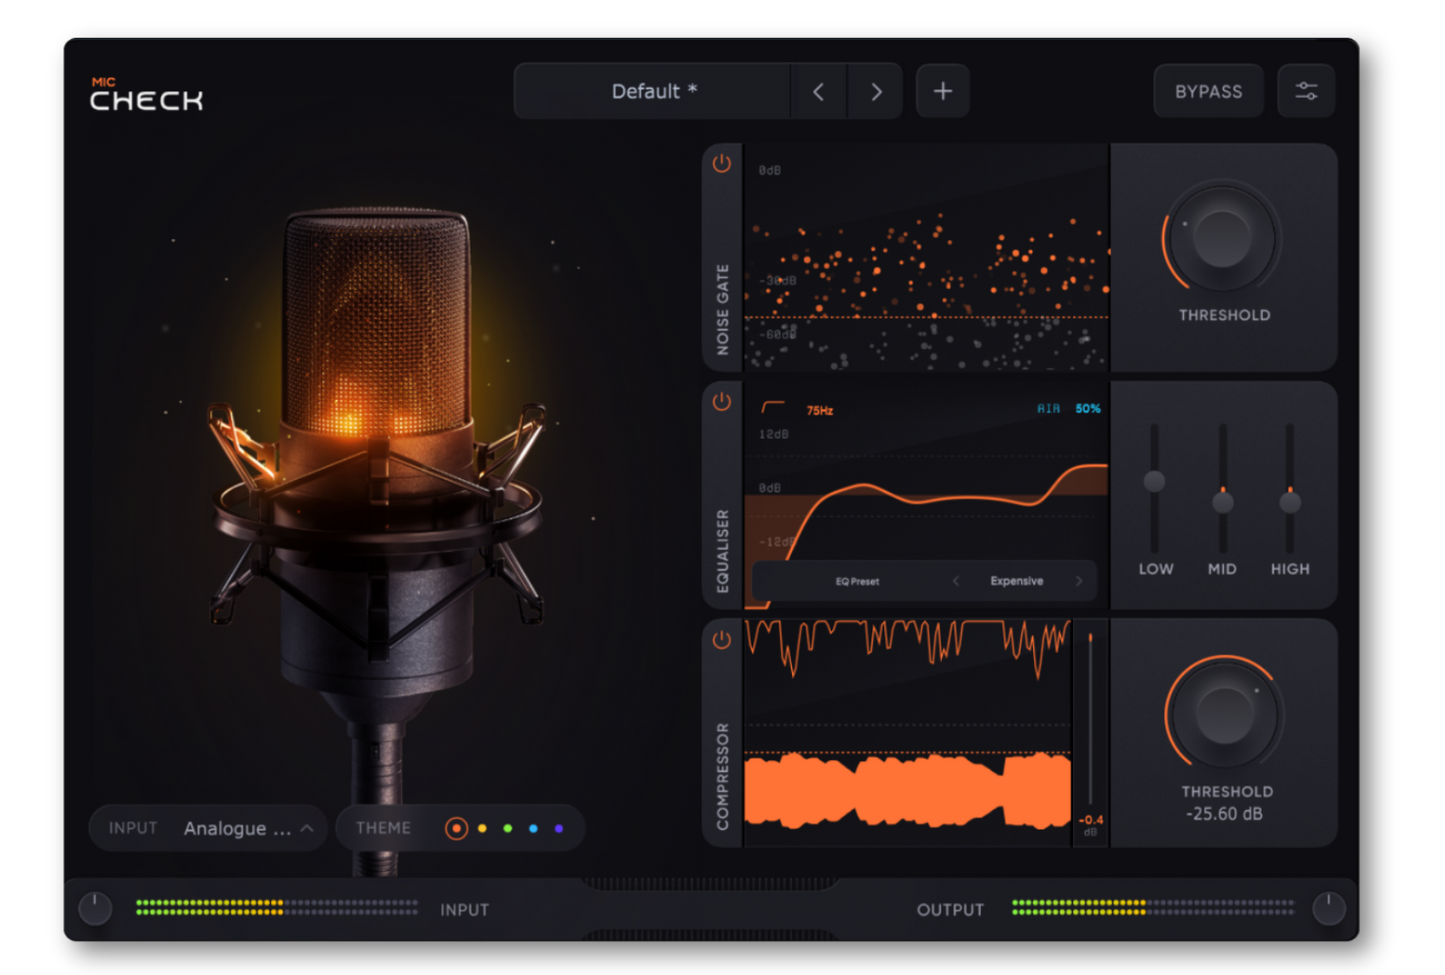This screenshot has height=975, width=1445.
Task: Click the input gain knob
Action: pyautogui.click(x=95, y=908)
